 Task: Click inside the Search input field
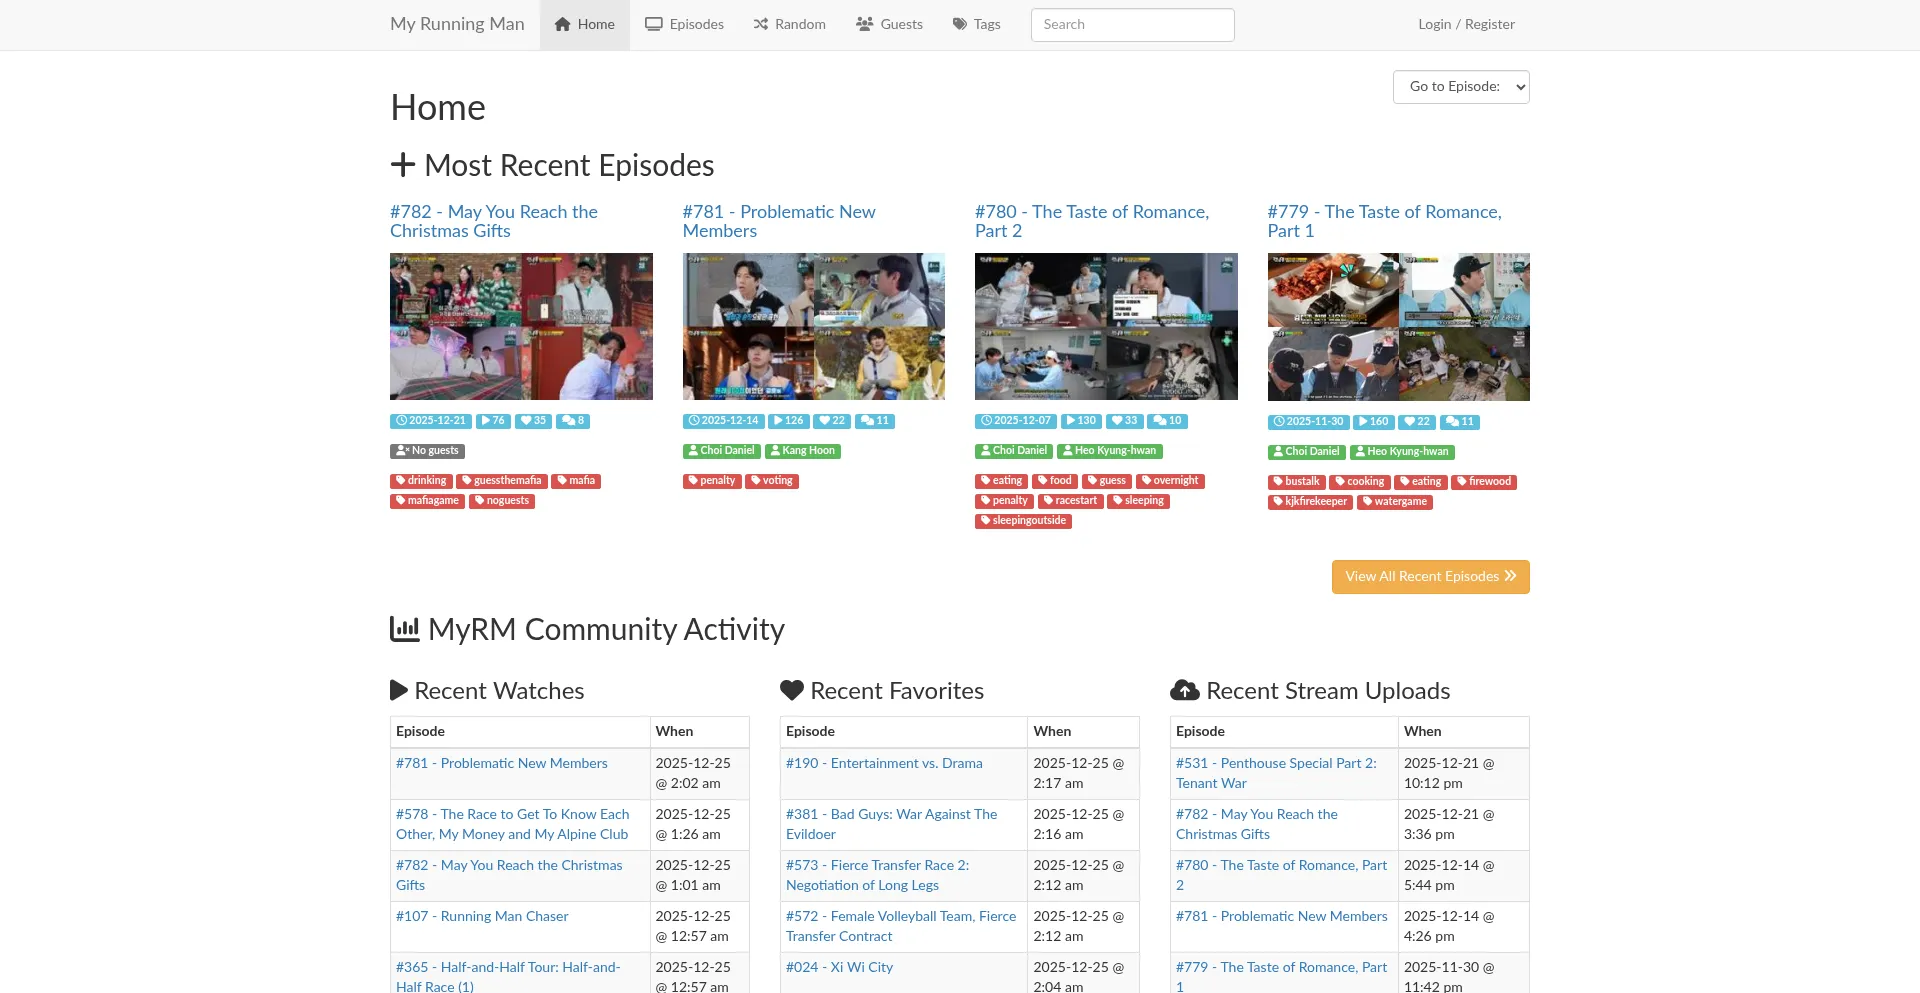[1131, 24]
